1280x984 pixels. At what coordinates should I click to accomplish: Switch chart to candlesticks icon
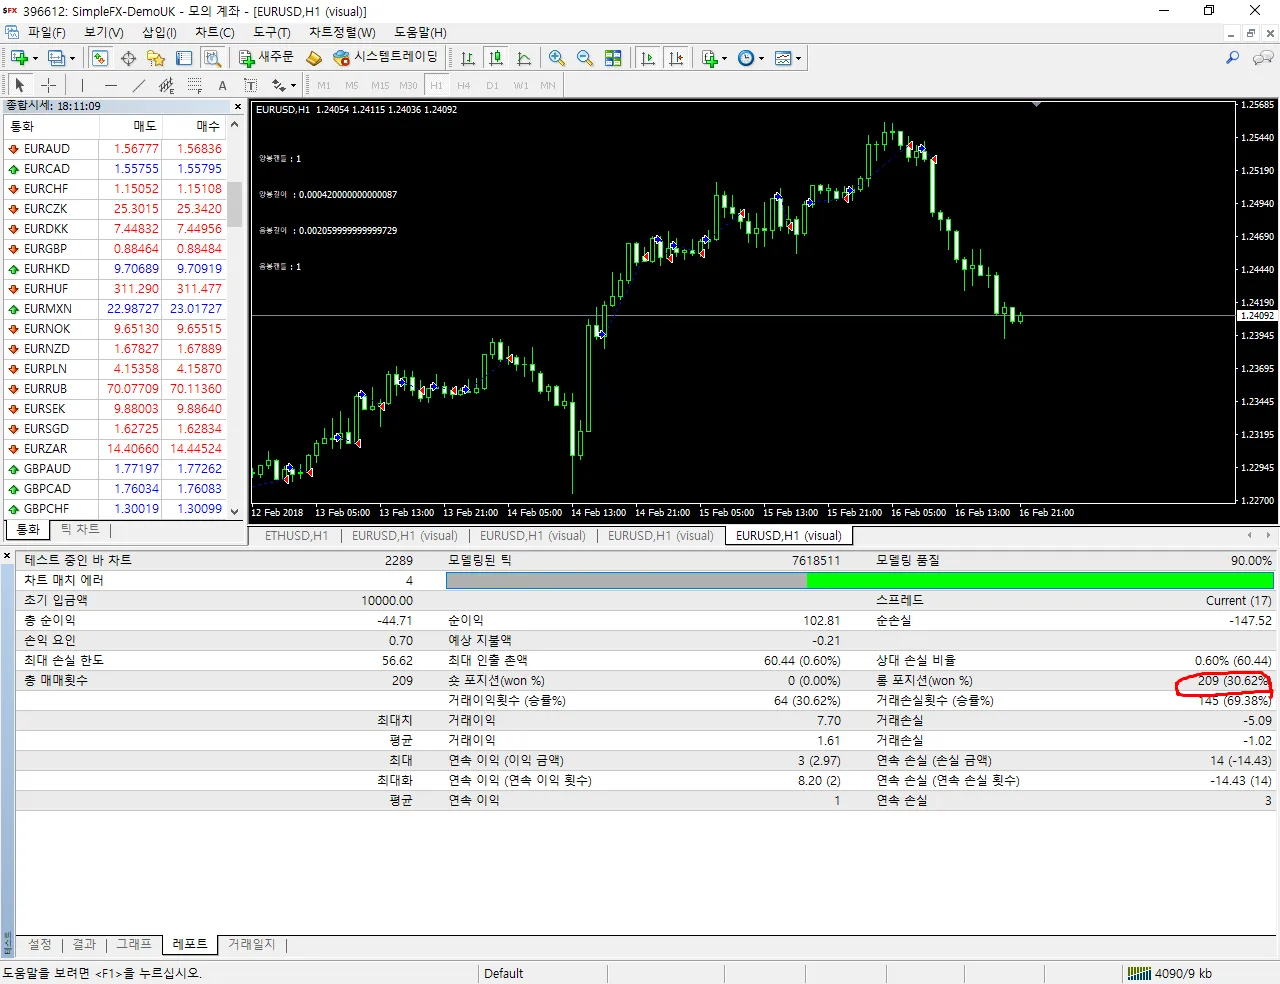495,58
